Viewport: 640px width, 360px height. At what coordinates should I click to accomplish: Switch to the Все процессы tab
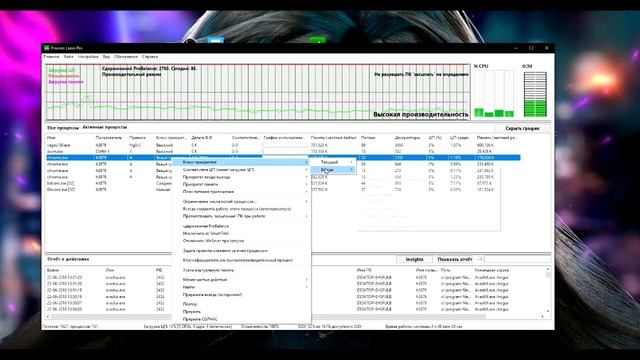coord(63,128)
